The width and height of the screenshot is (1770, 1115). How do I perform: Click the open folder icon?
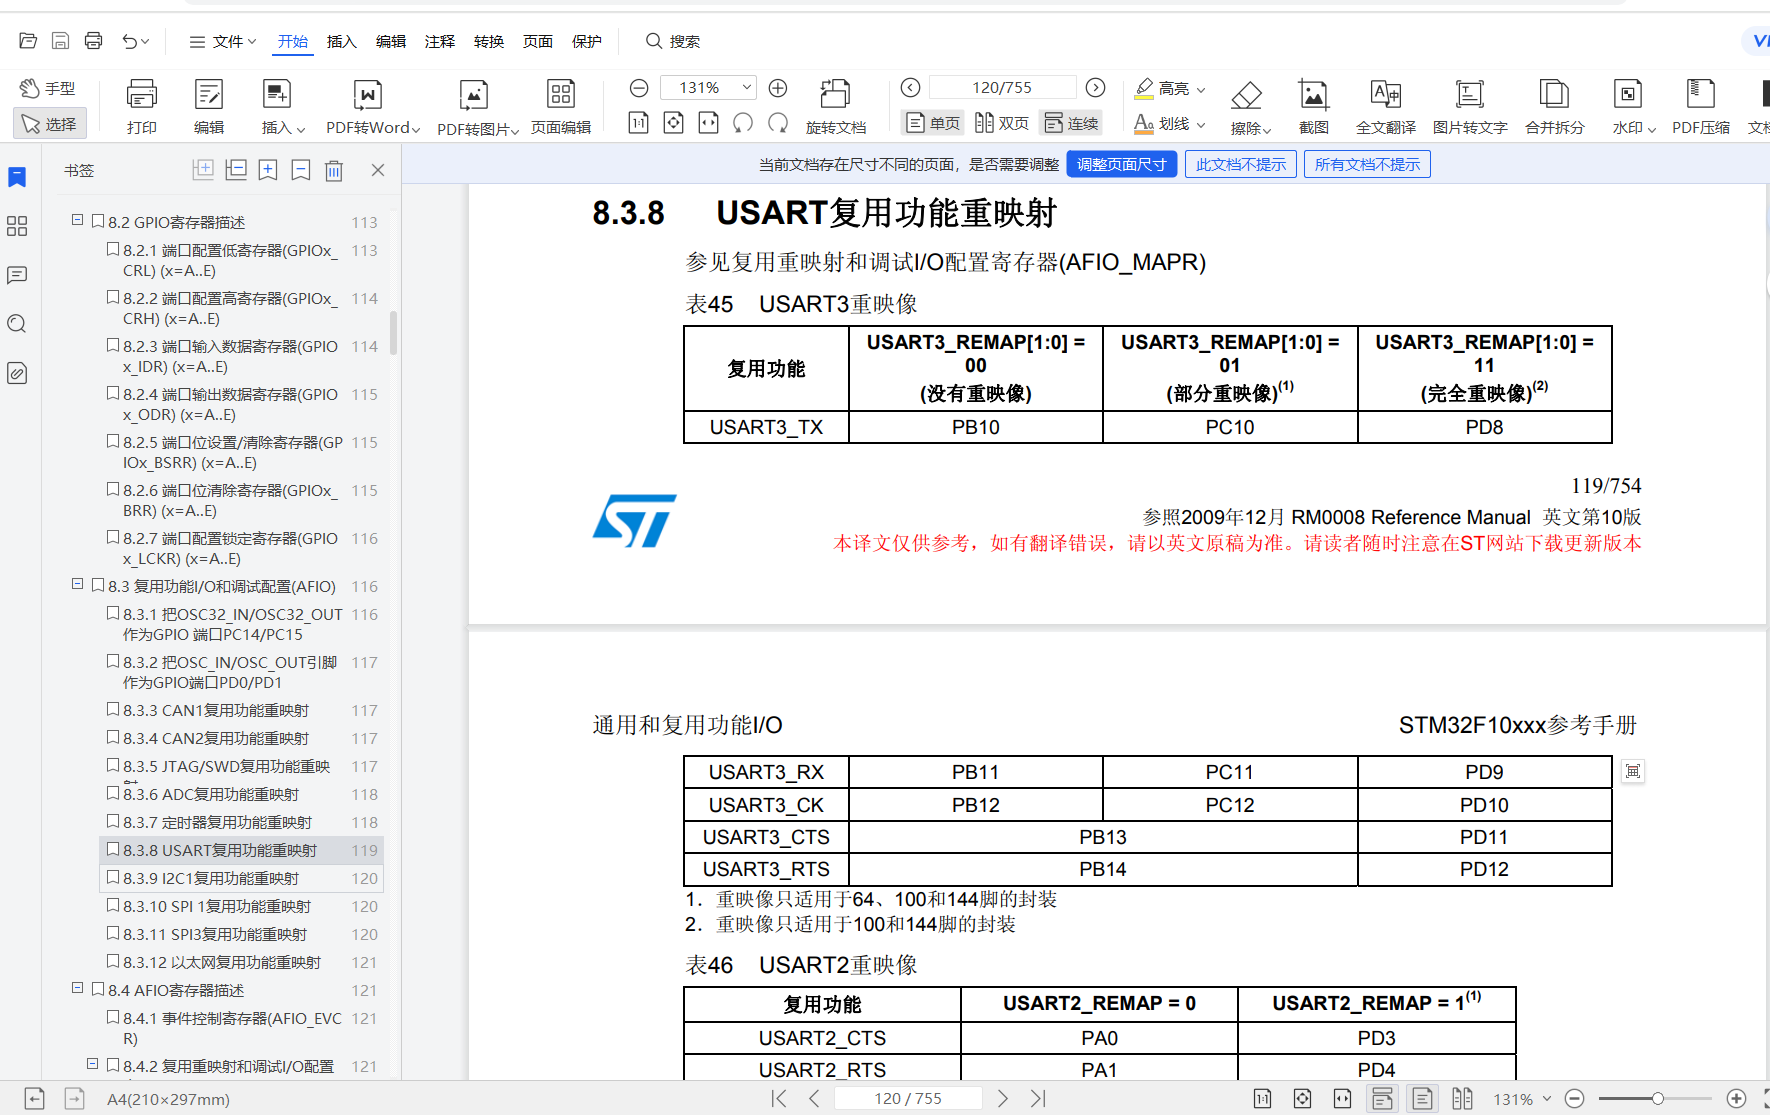click(x=28, y=41)
